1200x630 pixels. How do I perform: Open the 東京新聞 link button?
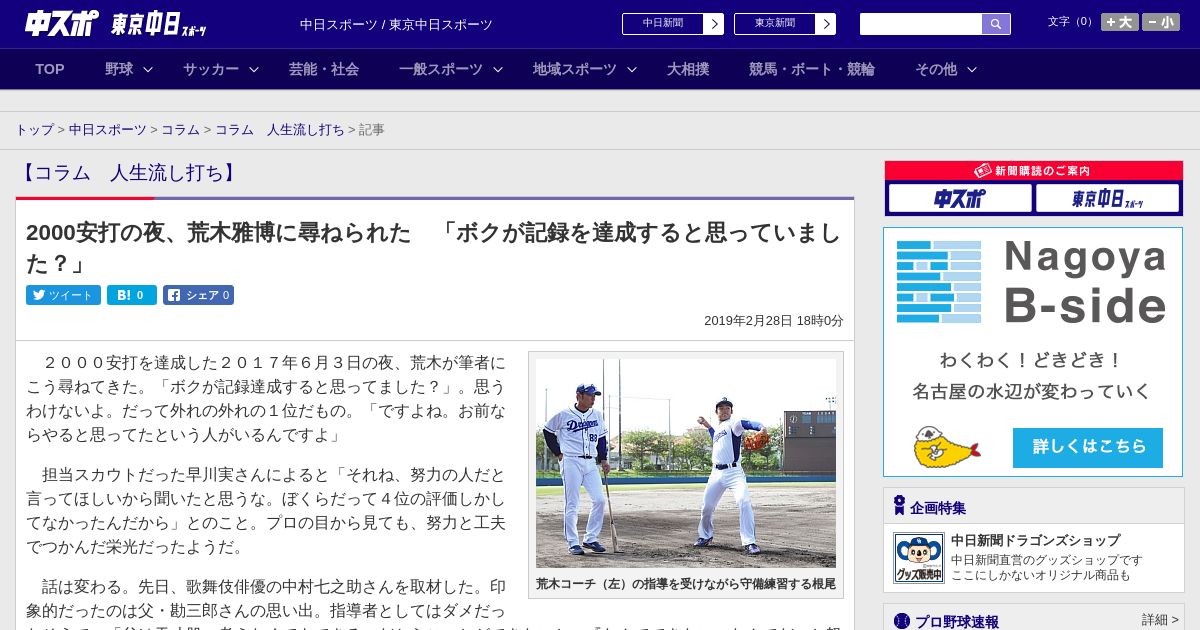[x=775, y=24]
